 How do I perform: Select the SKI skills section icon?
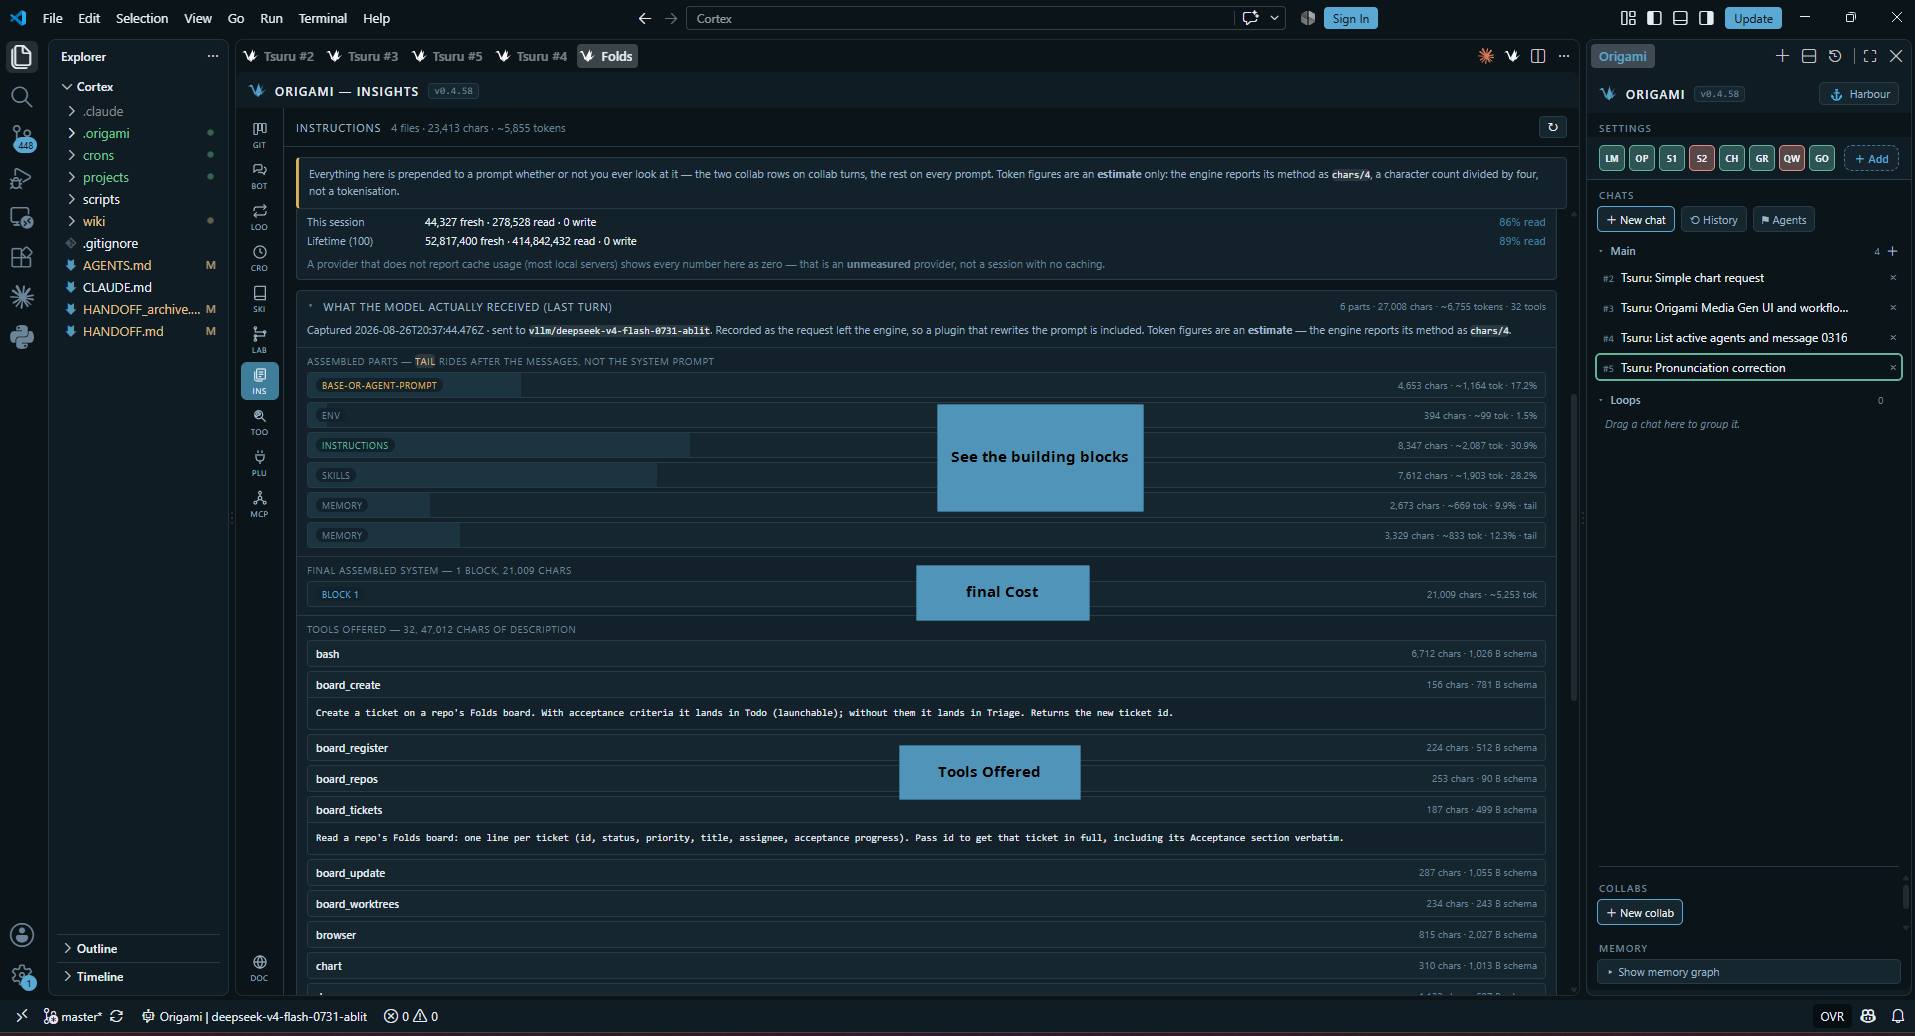point(259,299)
